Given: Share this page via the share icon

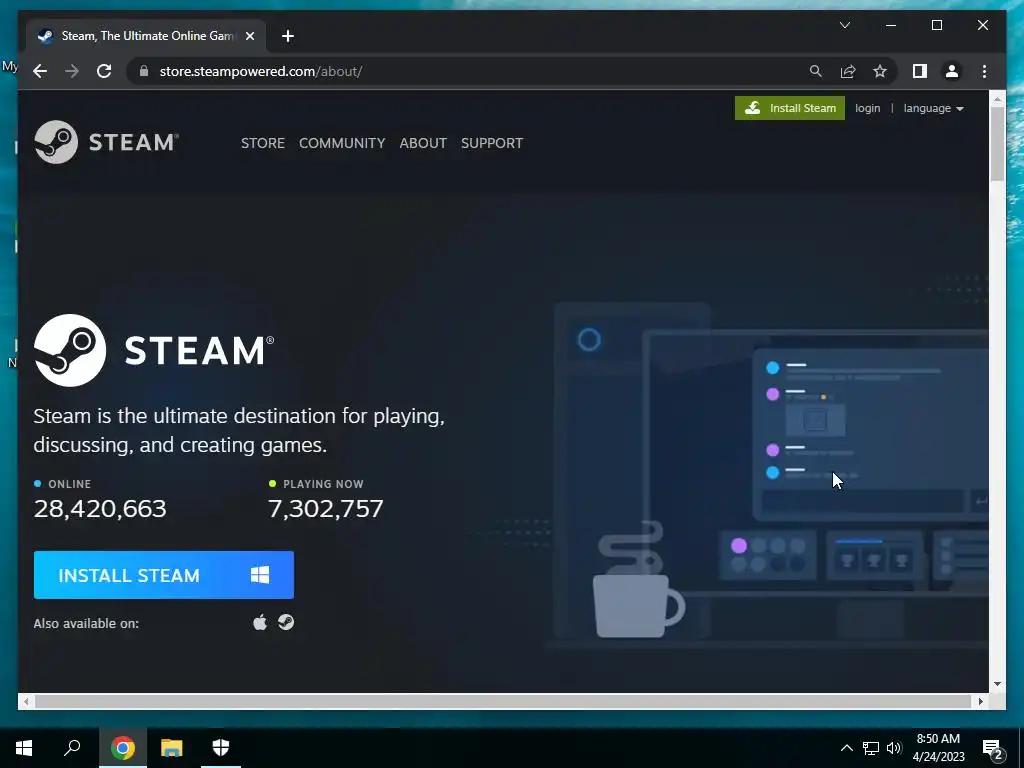Looking at the screenshot, I should click(848, 71).
